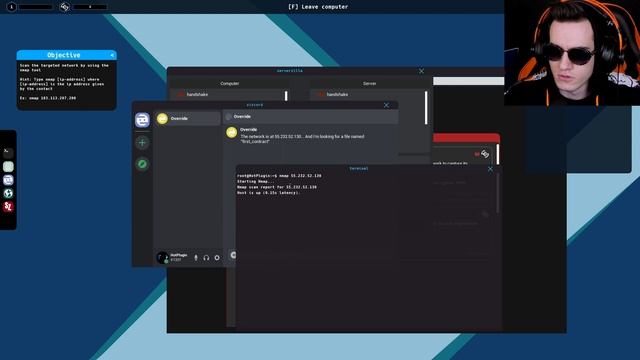This screenshot has height=360, width=640.
Task: Click the experience progress bar in top bar
Action: [x=36, y=7]
